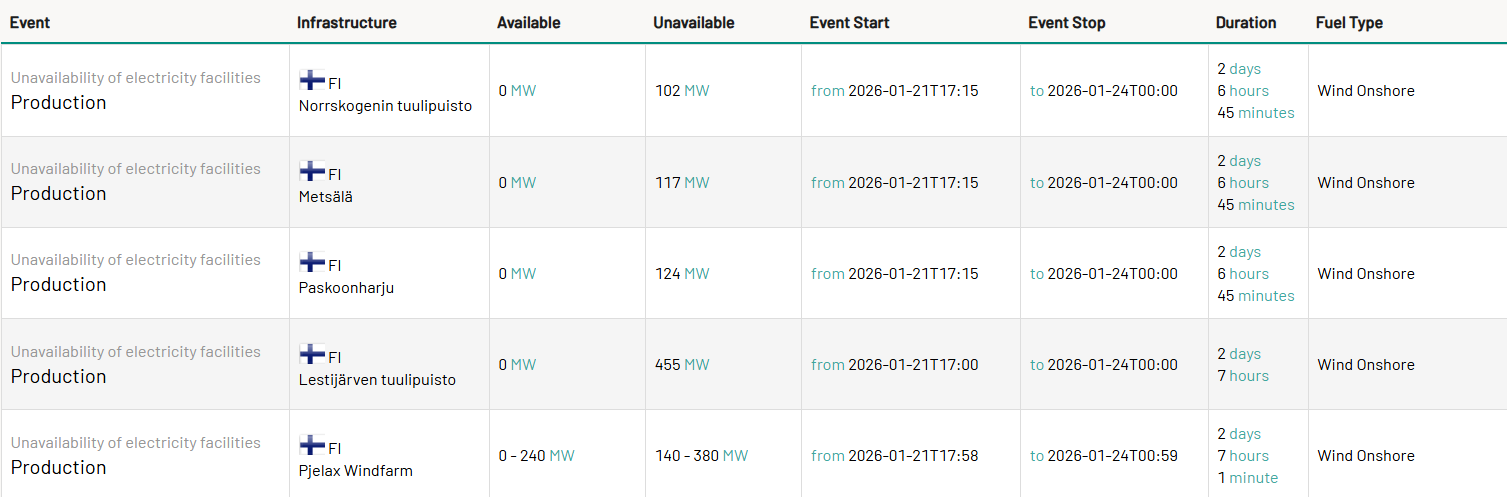This screenshot has height=497, width=1507.
Task: Click the Event Start column header
Action: tap(849, 23)
